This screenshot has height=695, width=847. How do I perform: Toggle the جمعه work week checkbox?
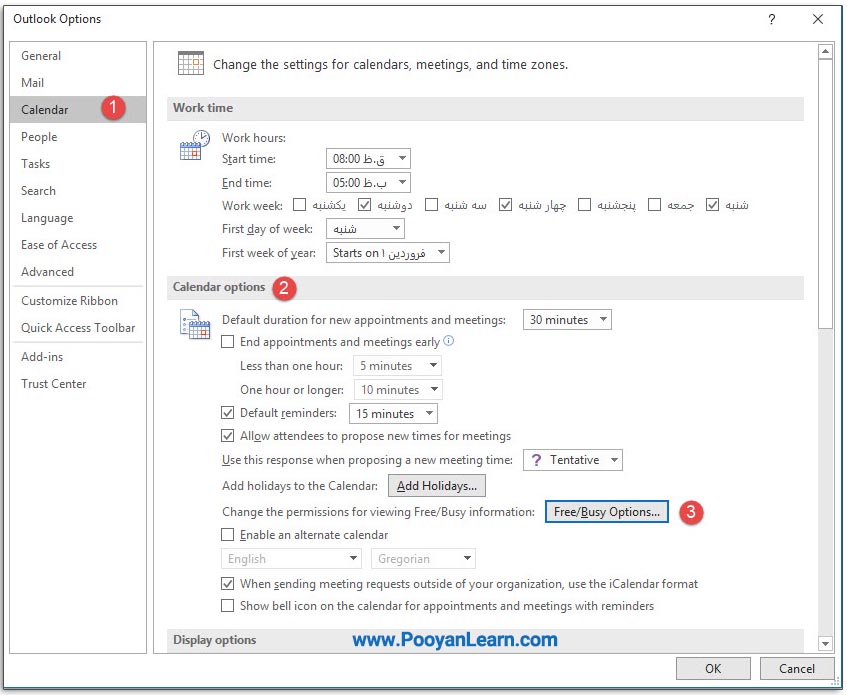pyautogui.click(x=654, y=205)
